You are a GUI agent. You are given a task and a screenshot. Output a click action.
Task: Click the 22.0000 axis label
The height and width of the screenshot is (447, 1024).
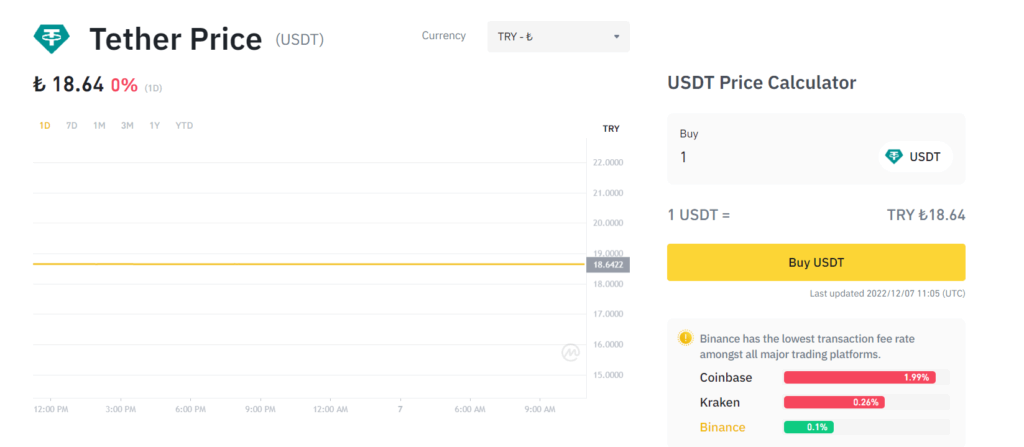(608, 162)
